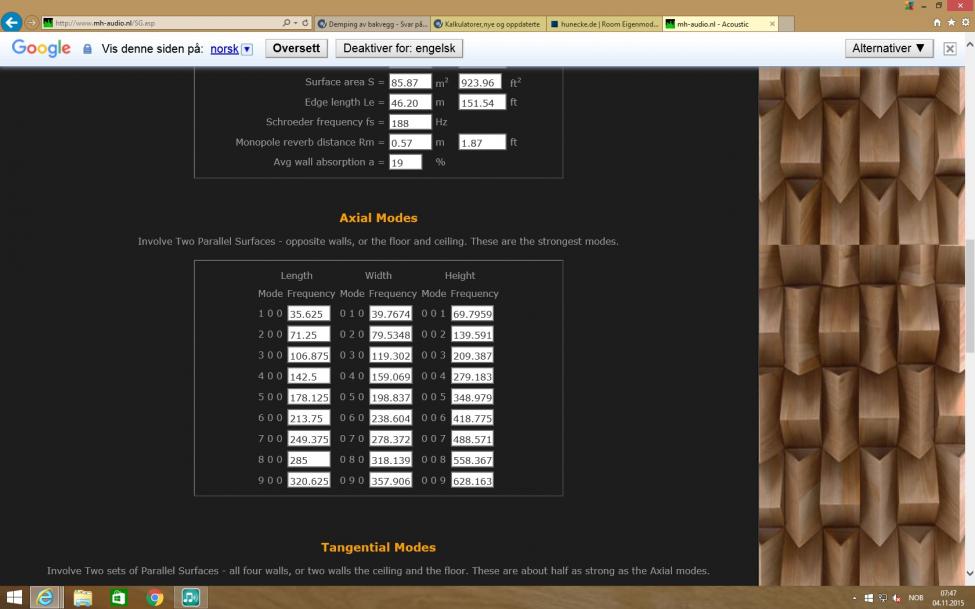Open the Alternativer dropdown
Screen dimensions: 975x609
[889, 49]
